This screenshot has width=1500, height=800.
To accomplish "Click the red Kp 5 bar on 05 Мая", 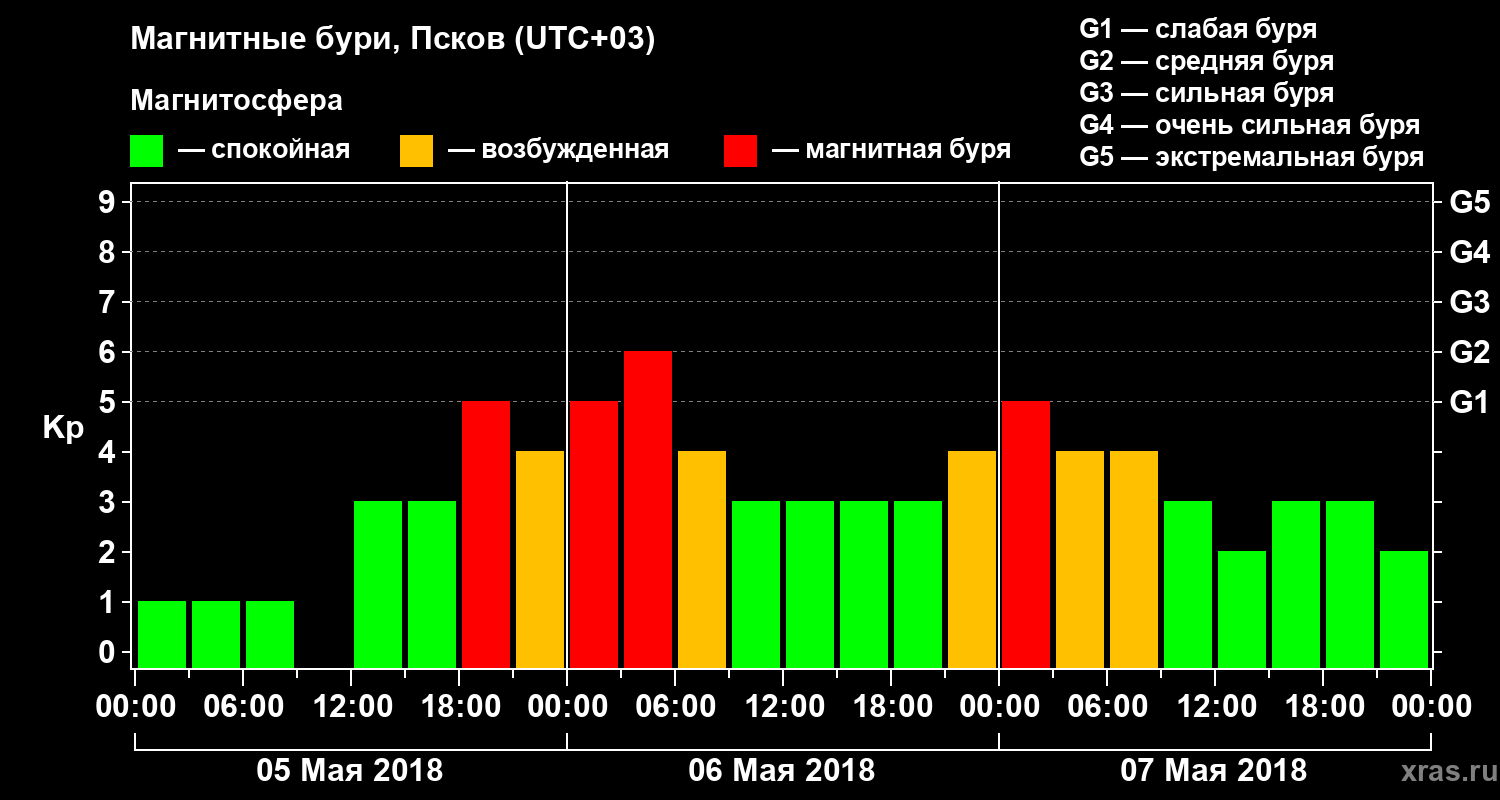I will [x=486, y=534].
